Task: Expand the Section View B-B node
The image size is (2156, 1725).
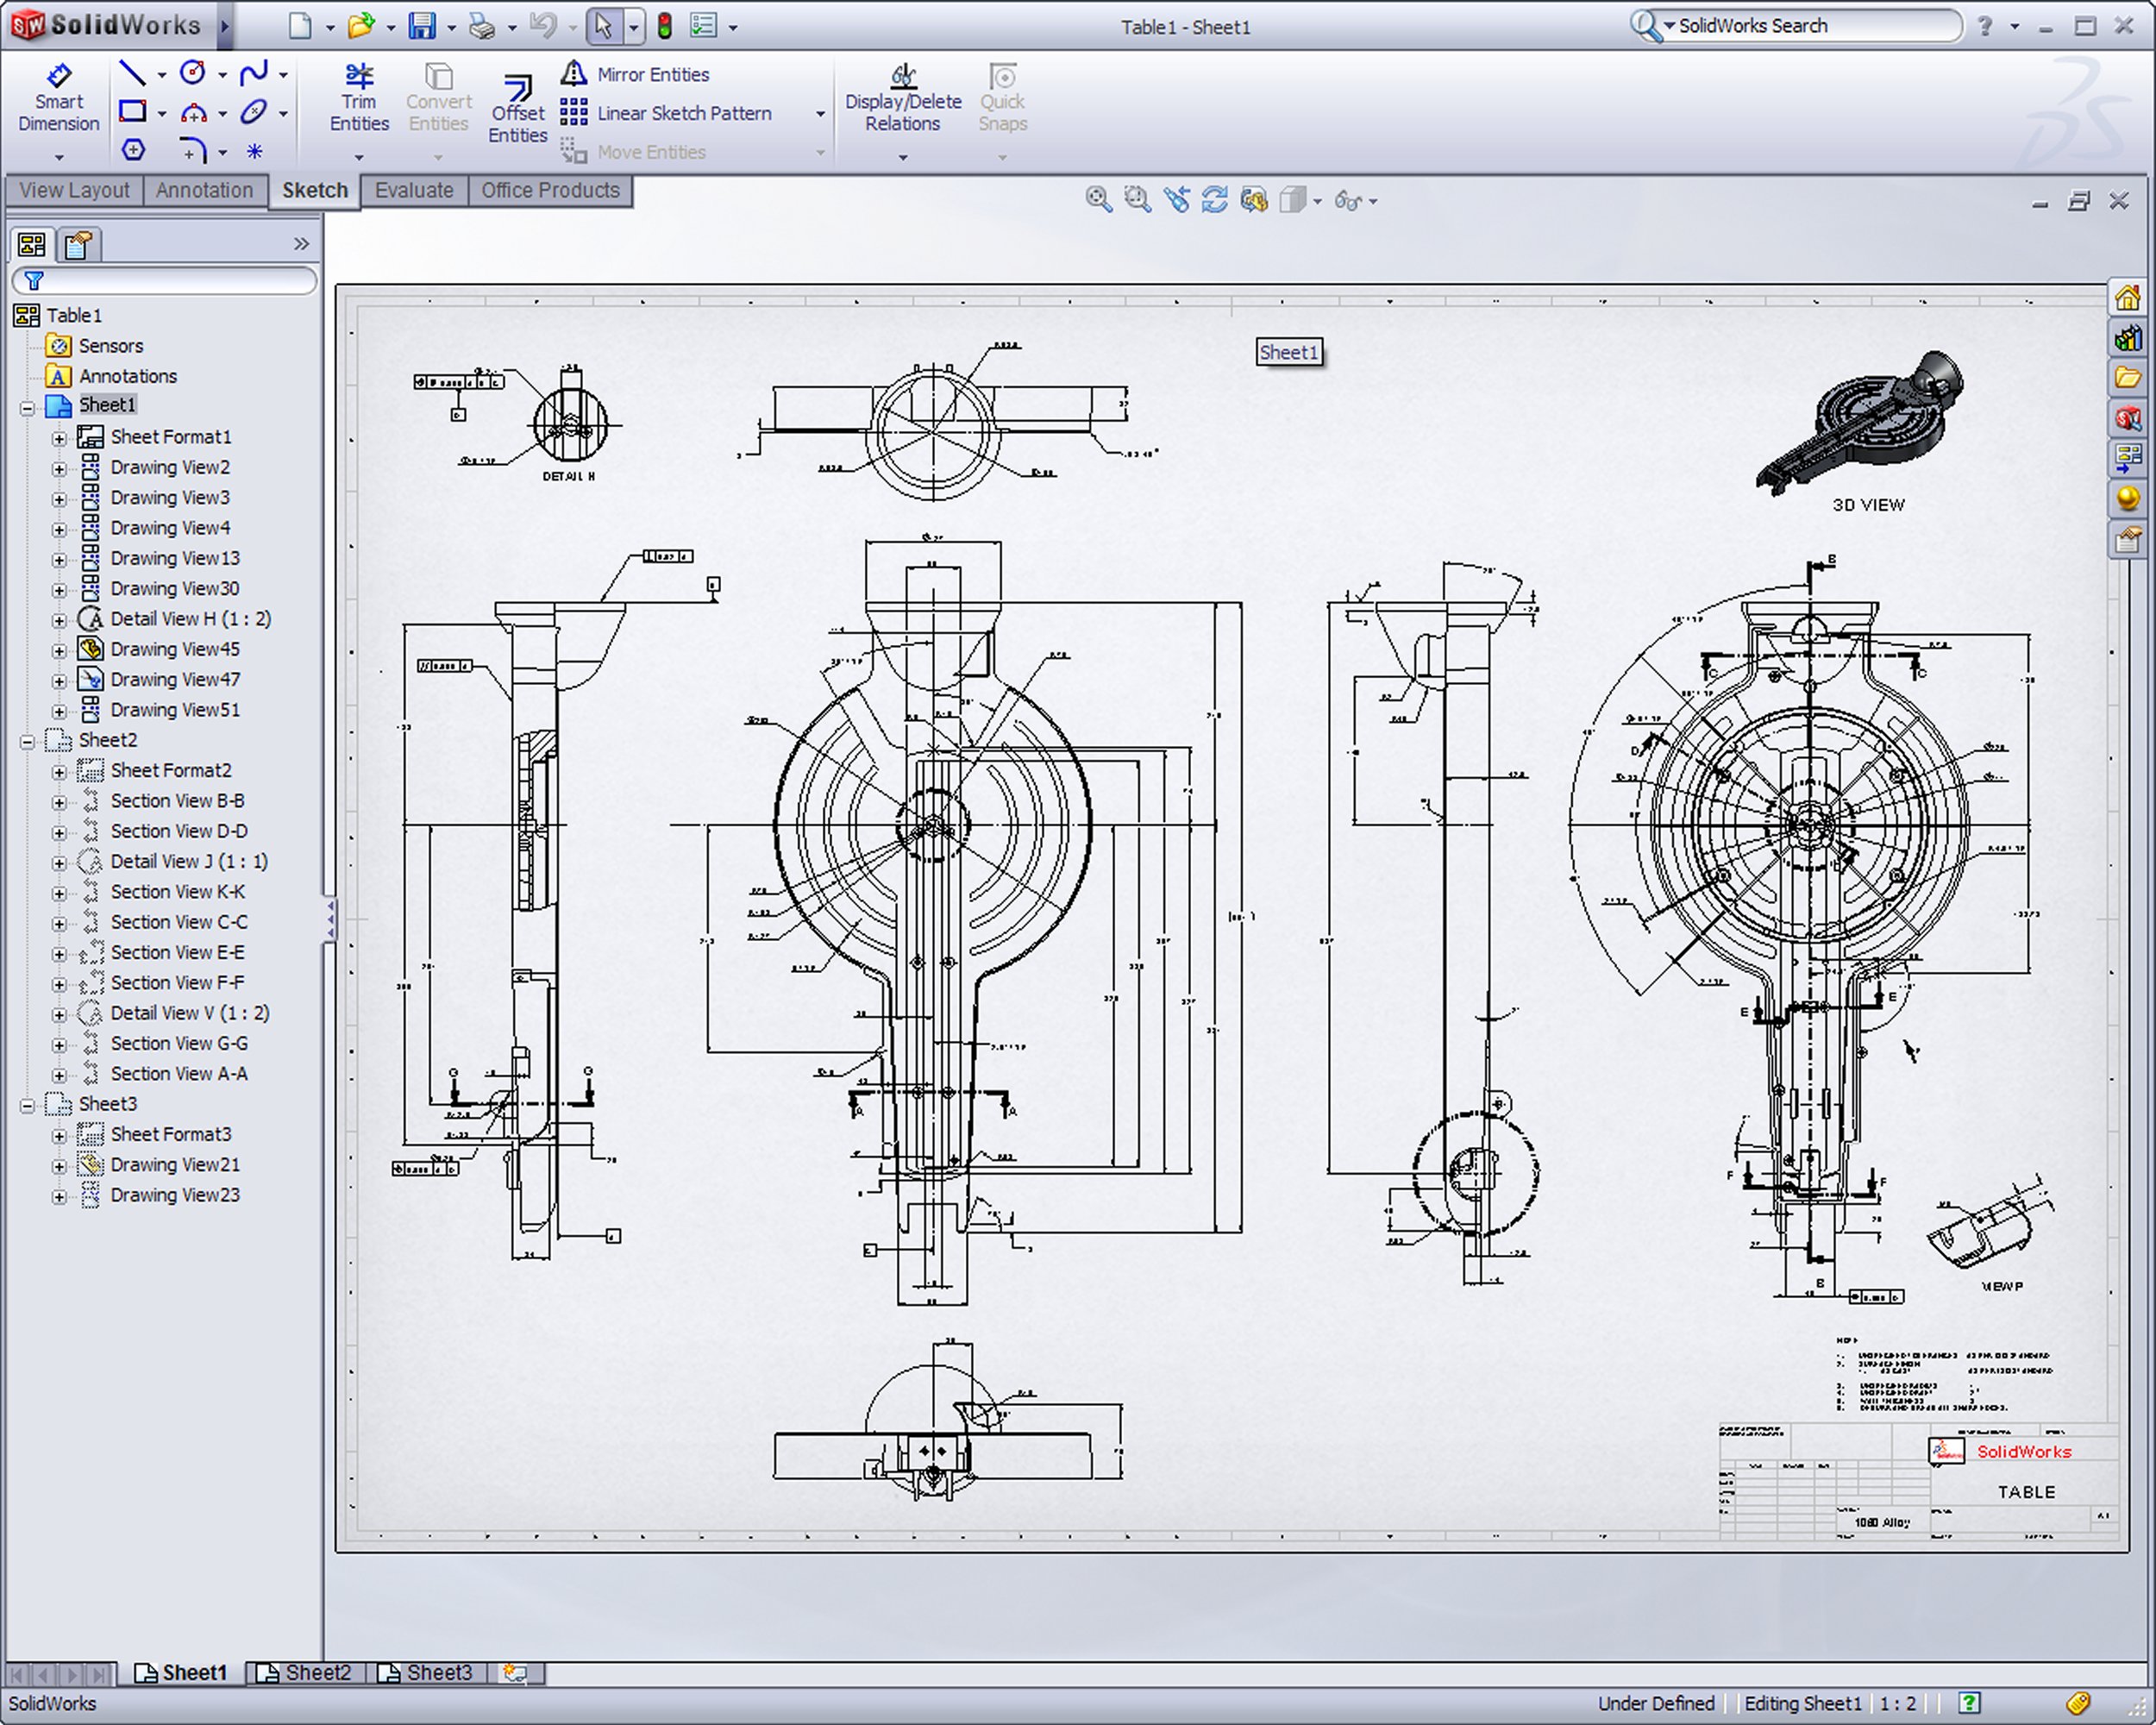Action: [x=59, y=802]
